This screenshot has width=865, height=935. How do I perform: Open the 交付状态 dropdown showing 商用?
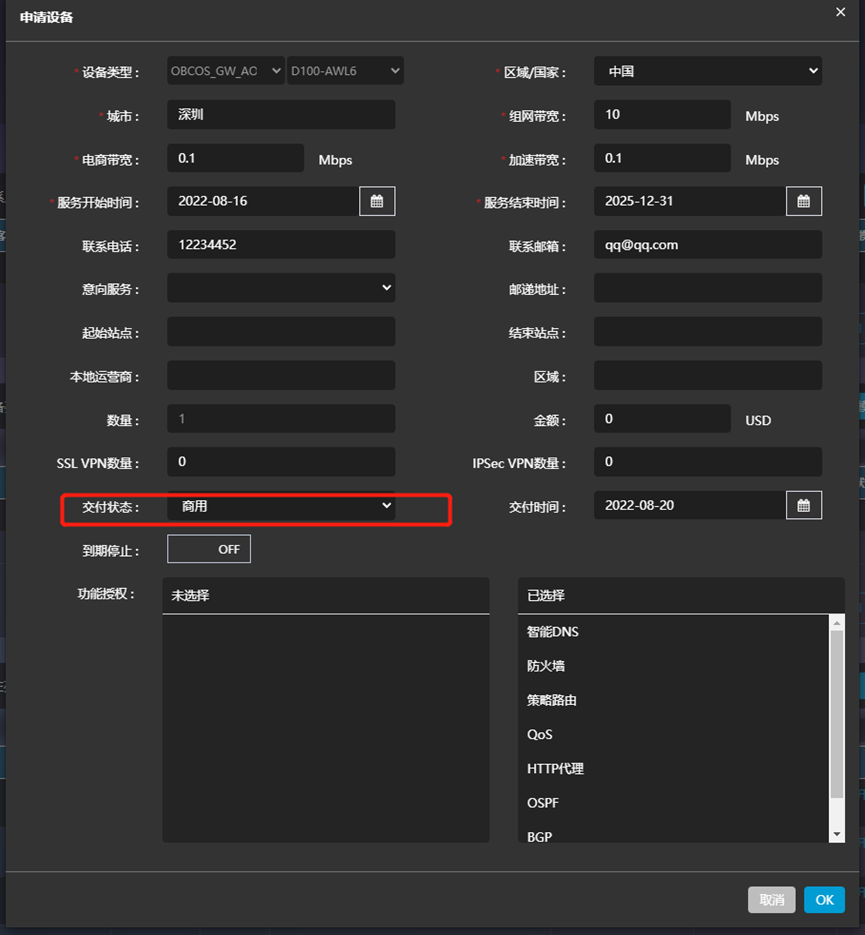(x=281, y=506)
